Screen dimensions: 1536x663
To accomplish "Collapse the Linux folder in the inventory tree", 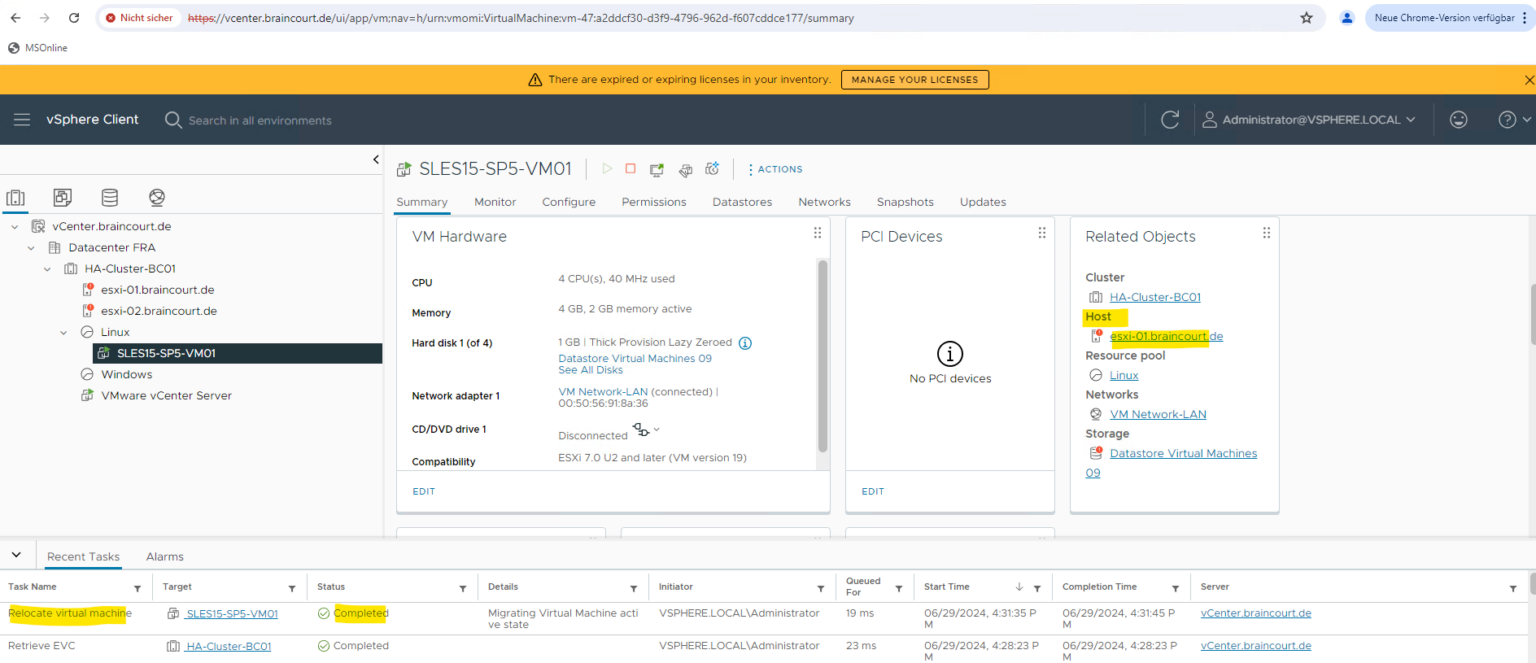I will [x=62, y=331].
